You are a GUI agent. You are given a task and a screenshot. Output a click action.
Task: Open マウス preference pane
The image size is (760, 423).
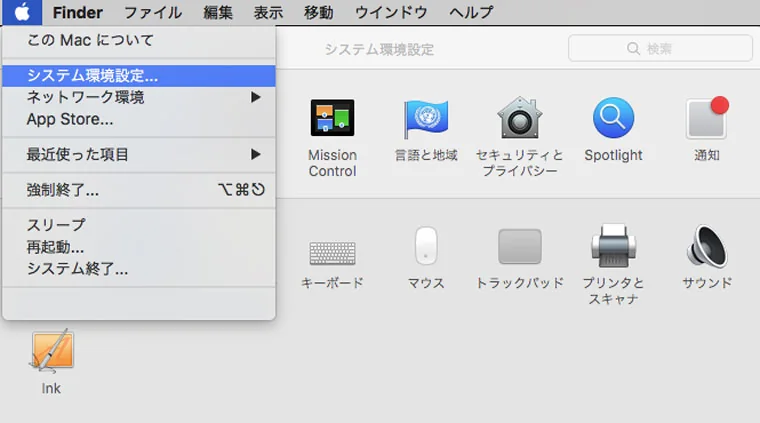426,258
